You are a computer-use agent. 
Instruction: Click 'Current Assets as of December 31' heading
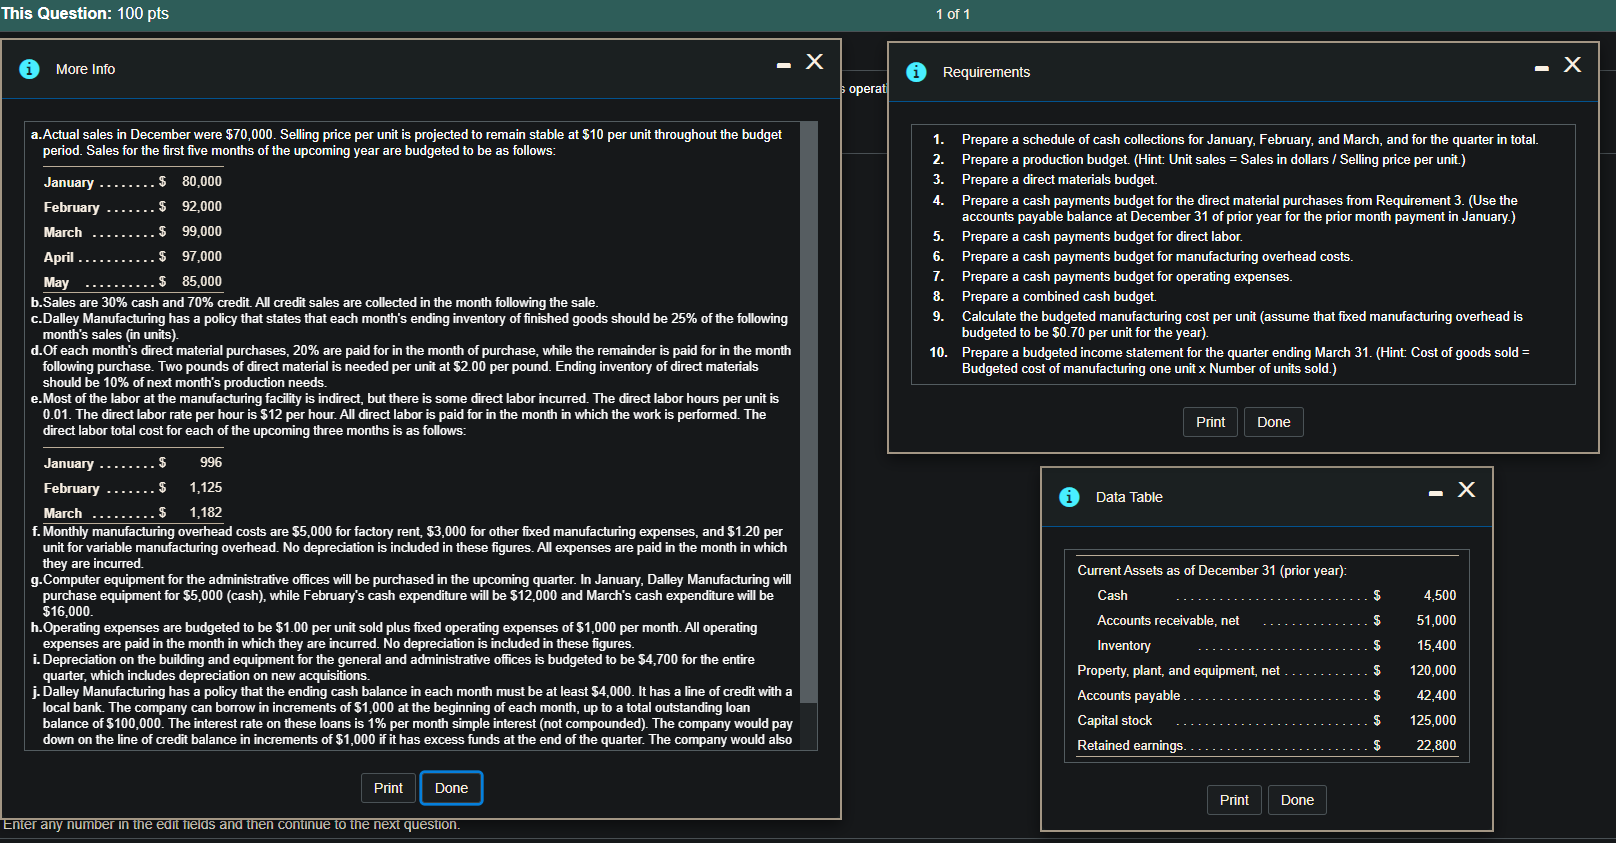point(1212,570)
